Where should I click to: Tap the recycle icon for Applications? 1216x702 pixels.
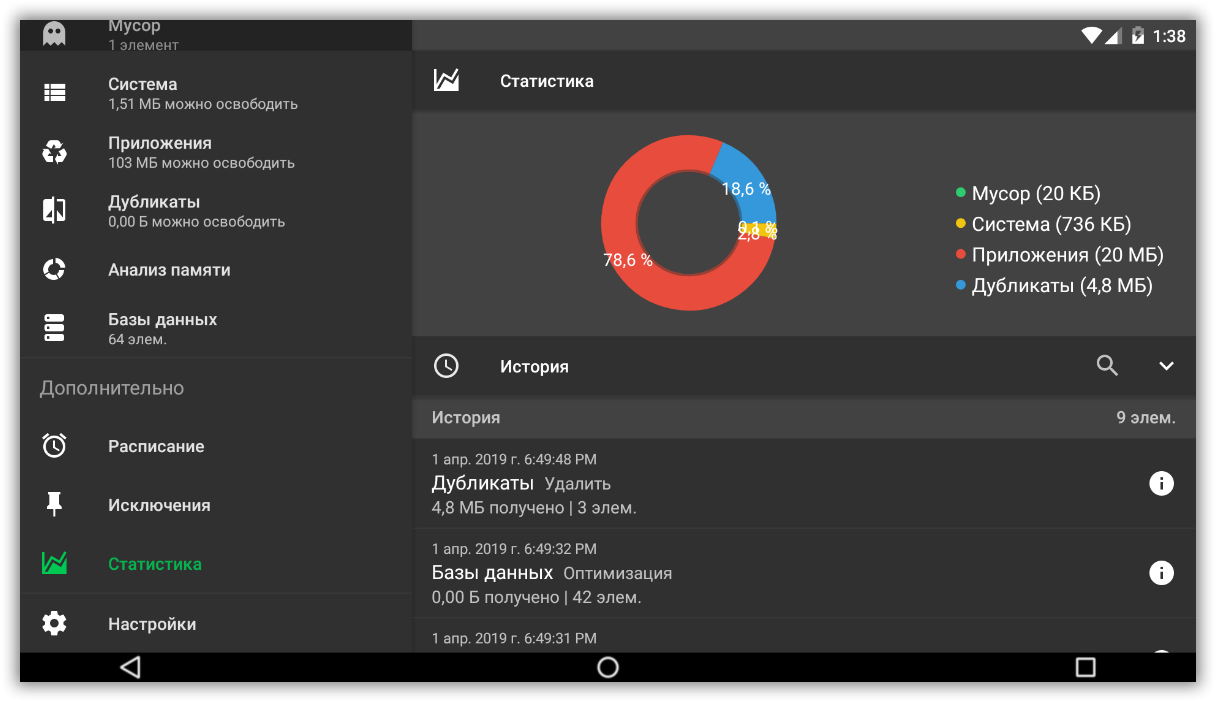(x=54, y=152)
